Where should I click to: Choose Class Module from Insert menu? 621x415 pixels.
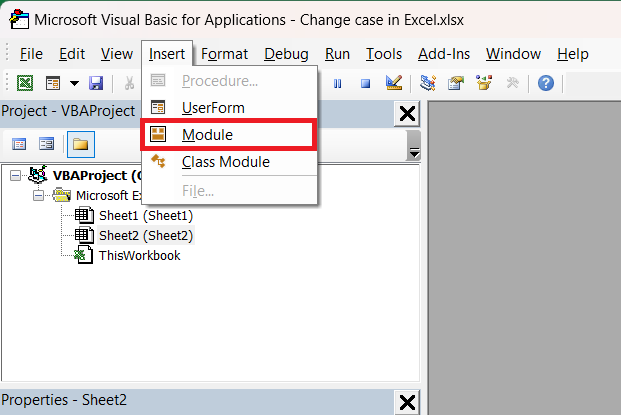point(229,162)
